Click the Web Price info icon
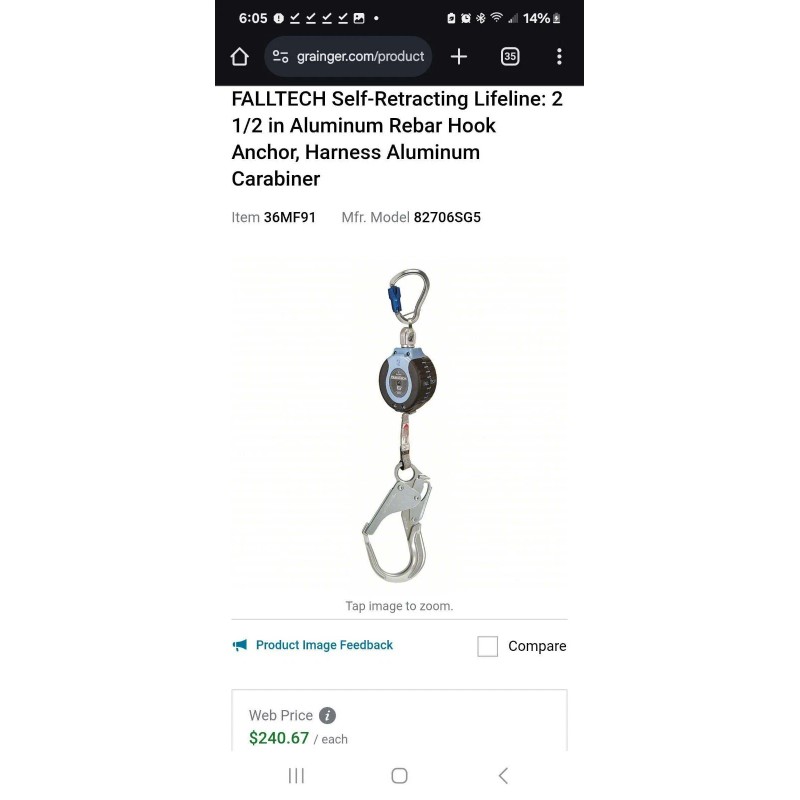Screen dimensions: 800x800 (x=328, y=715)
